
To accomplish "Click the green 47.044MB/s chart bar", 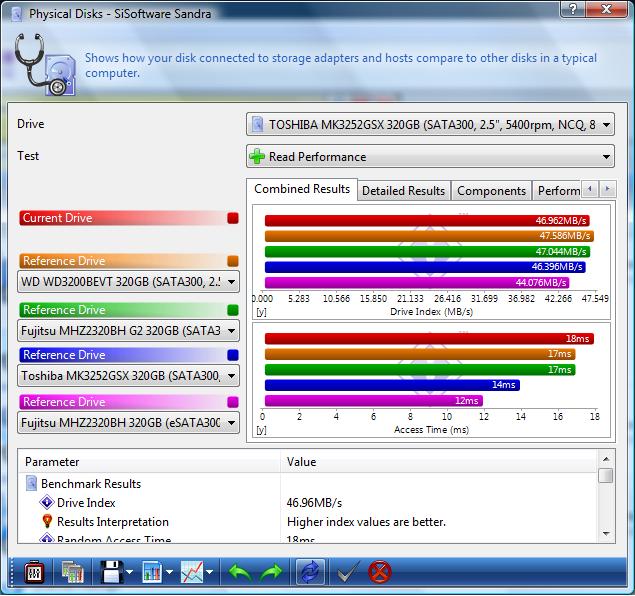I will pyautogui.click(x=427, y=251).
